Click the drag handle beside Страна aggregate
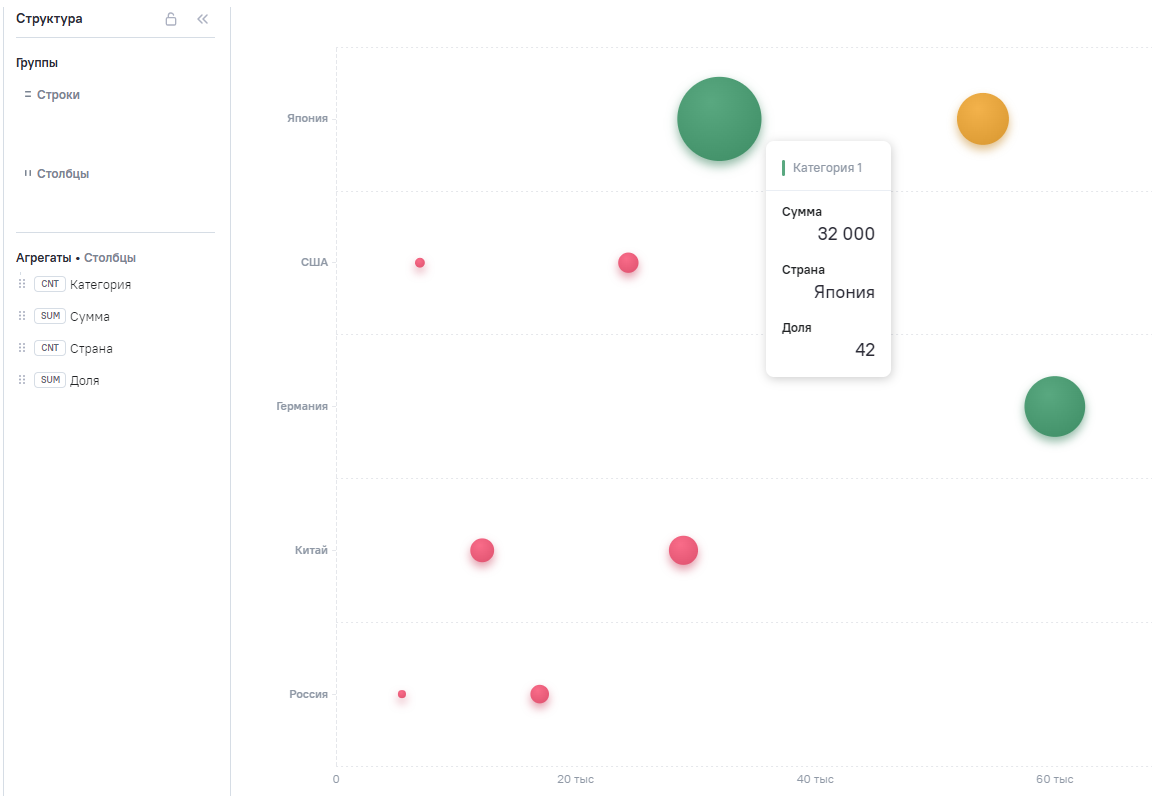 (22, 348)
